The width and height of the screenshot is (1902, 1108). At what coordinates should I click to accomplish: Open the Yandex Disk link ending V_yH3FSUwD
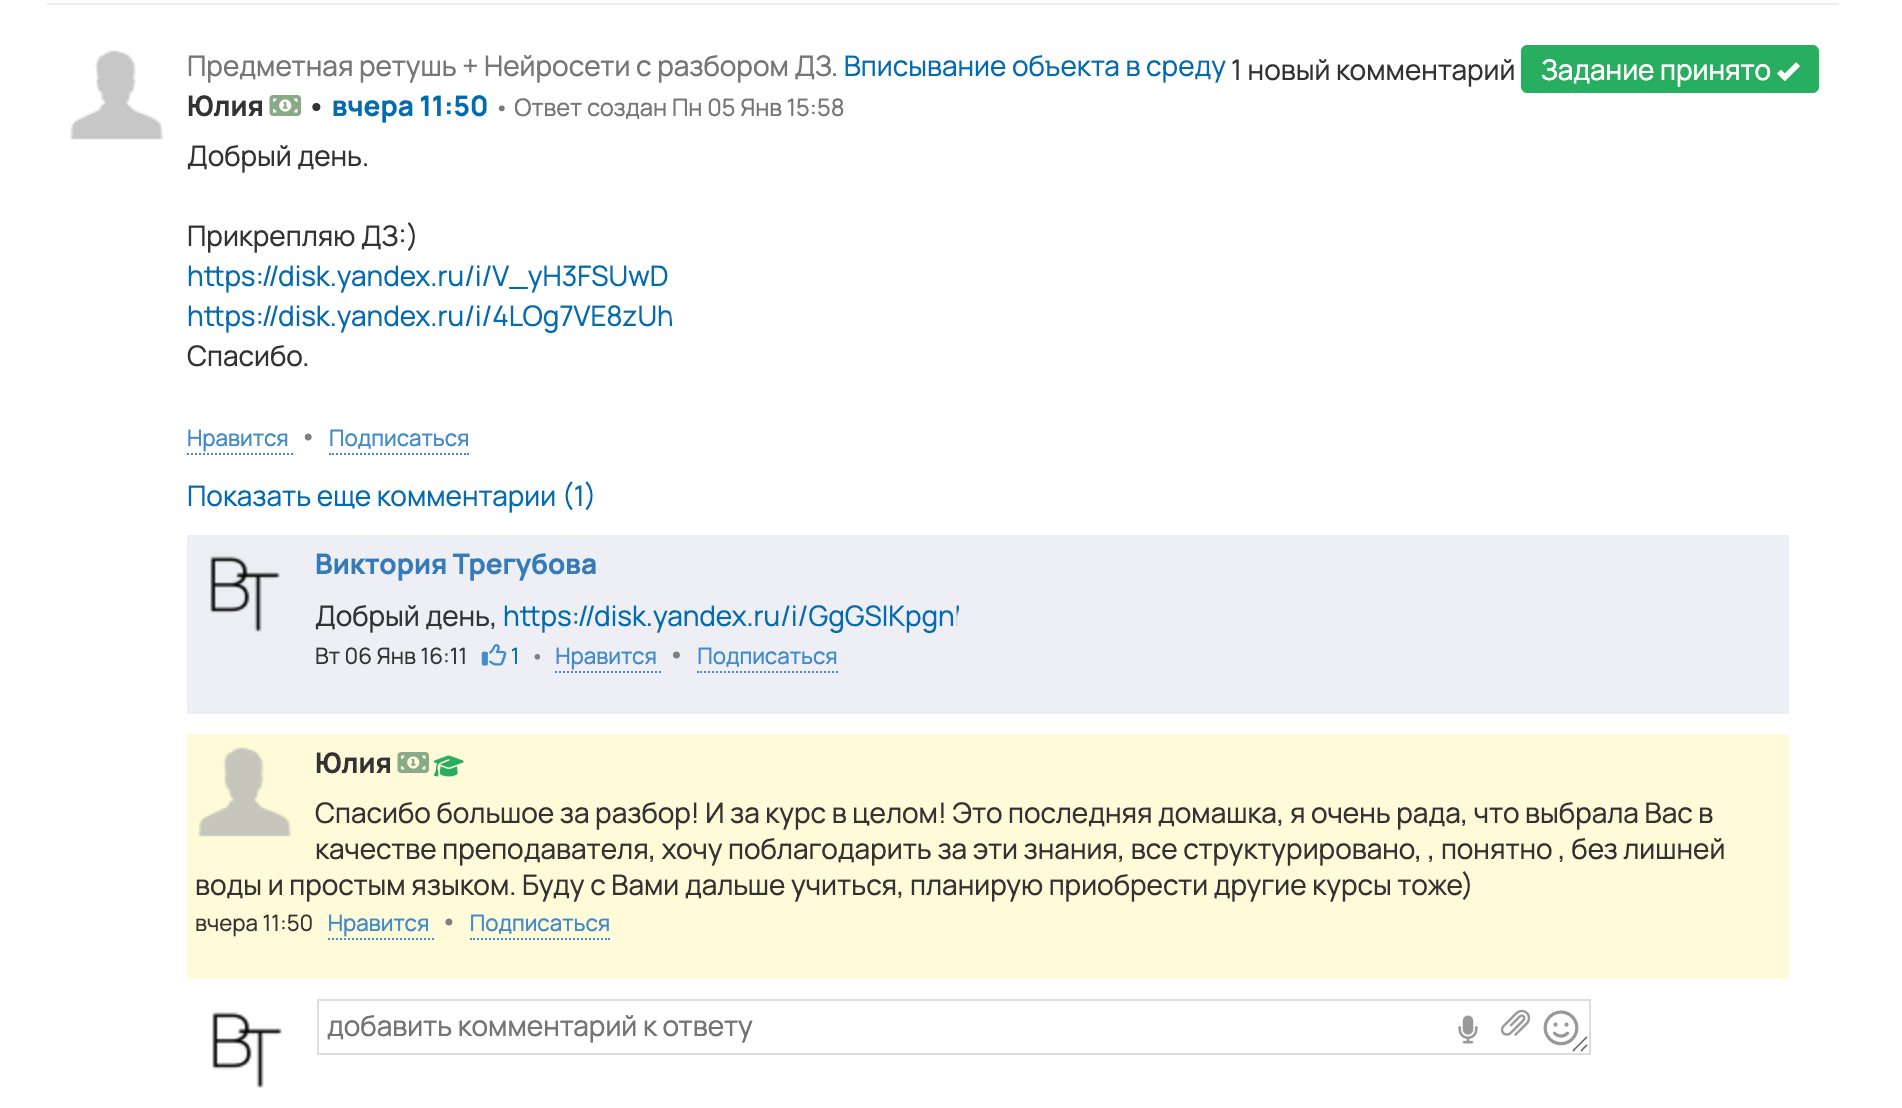pos(428,277)
